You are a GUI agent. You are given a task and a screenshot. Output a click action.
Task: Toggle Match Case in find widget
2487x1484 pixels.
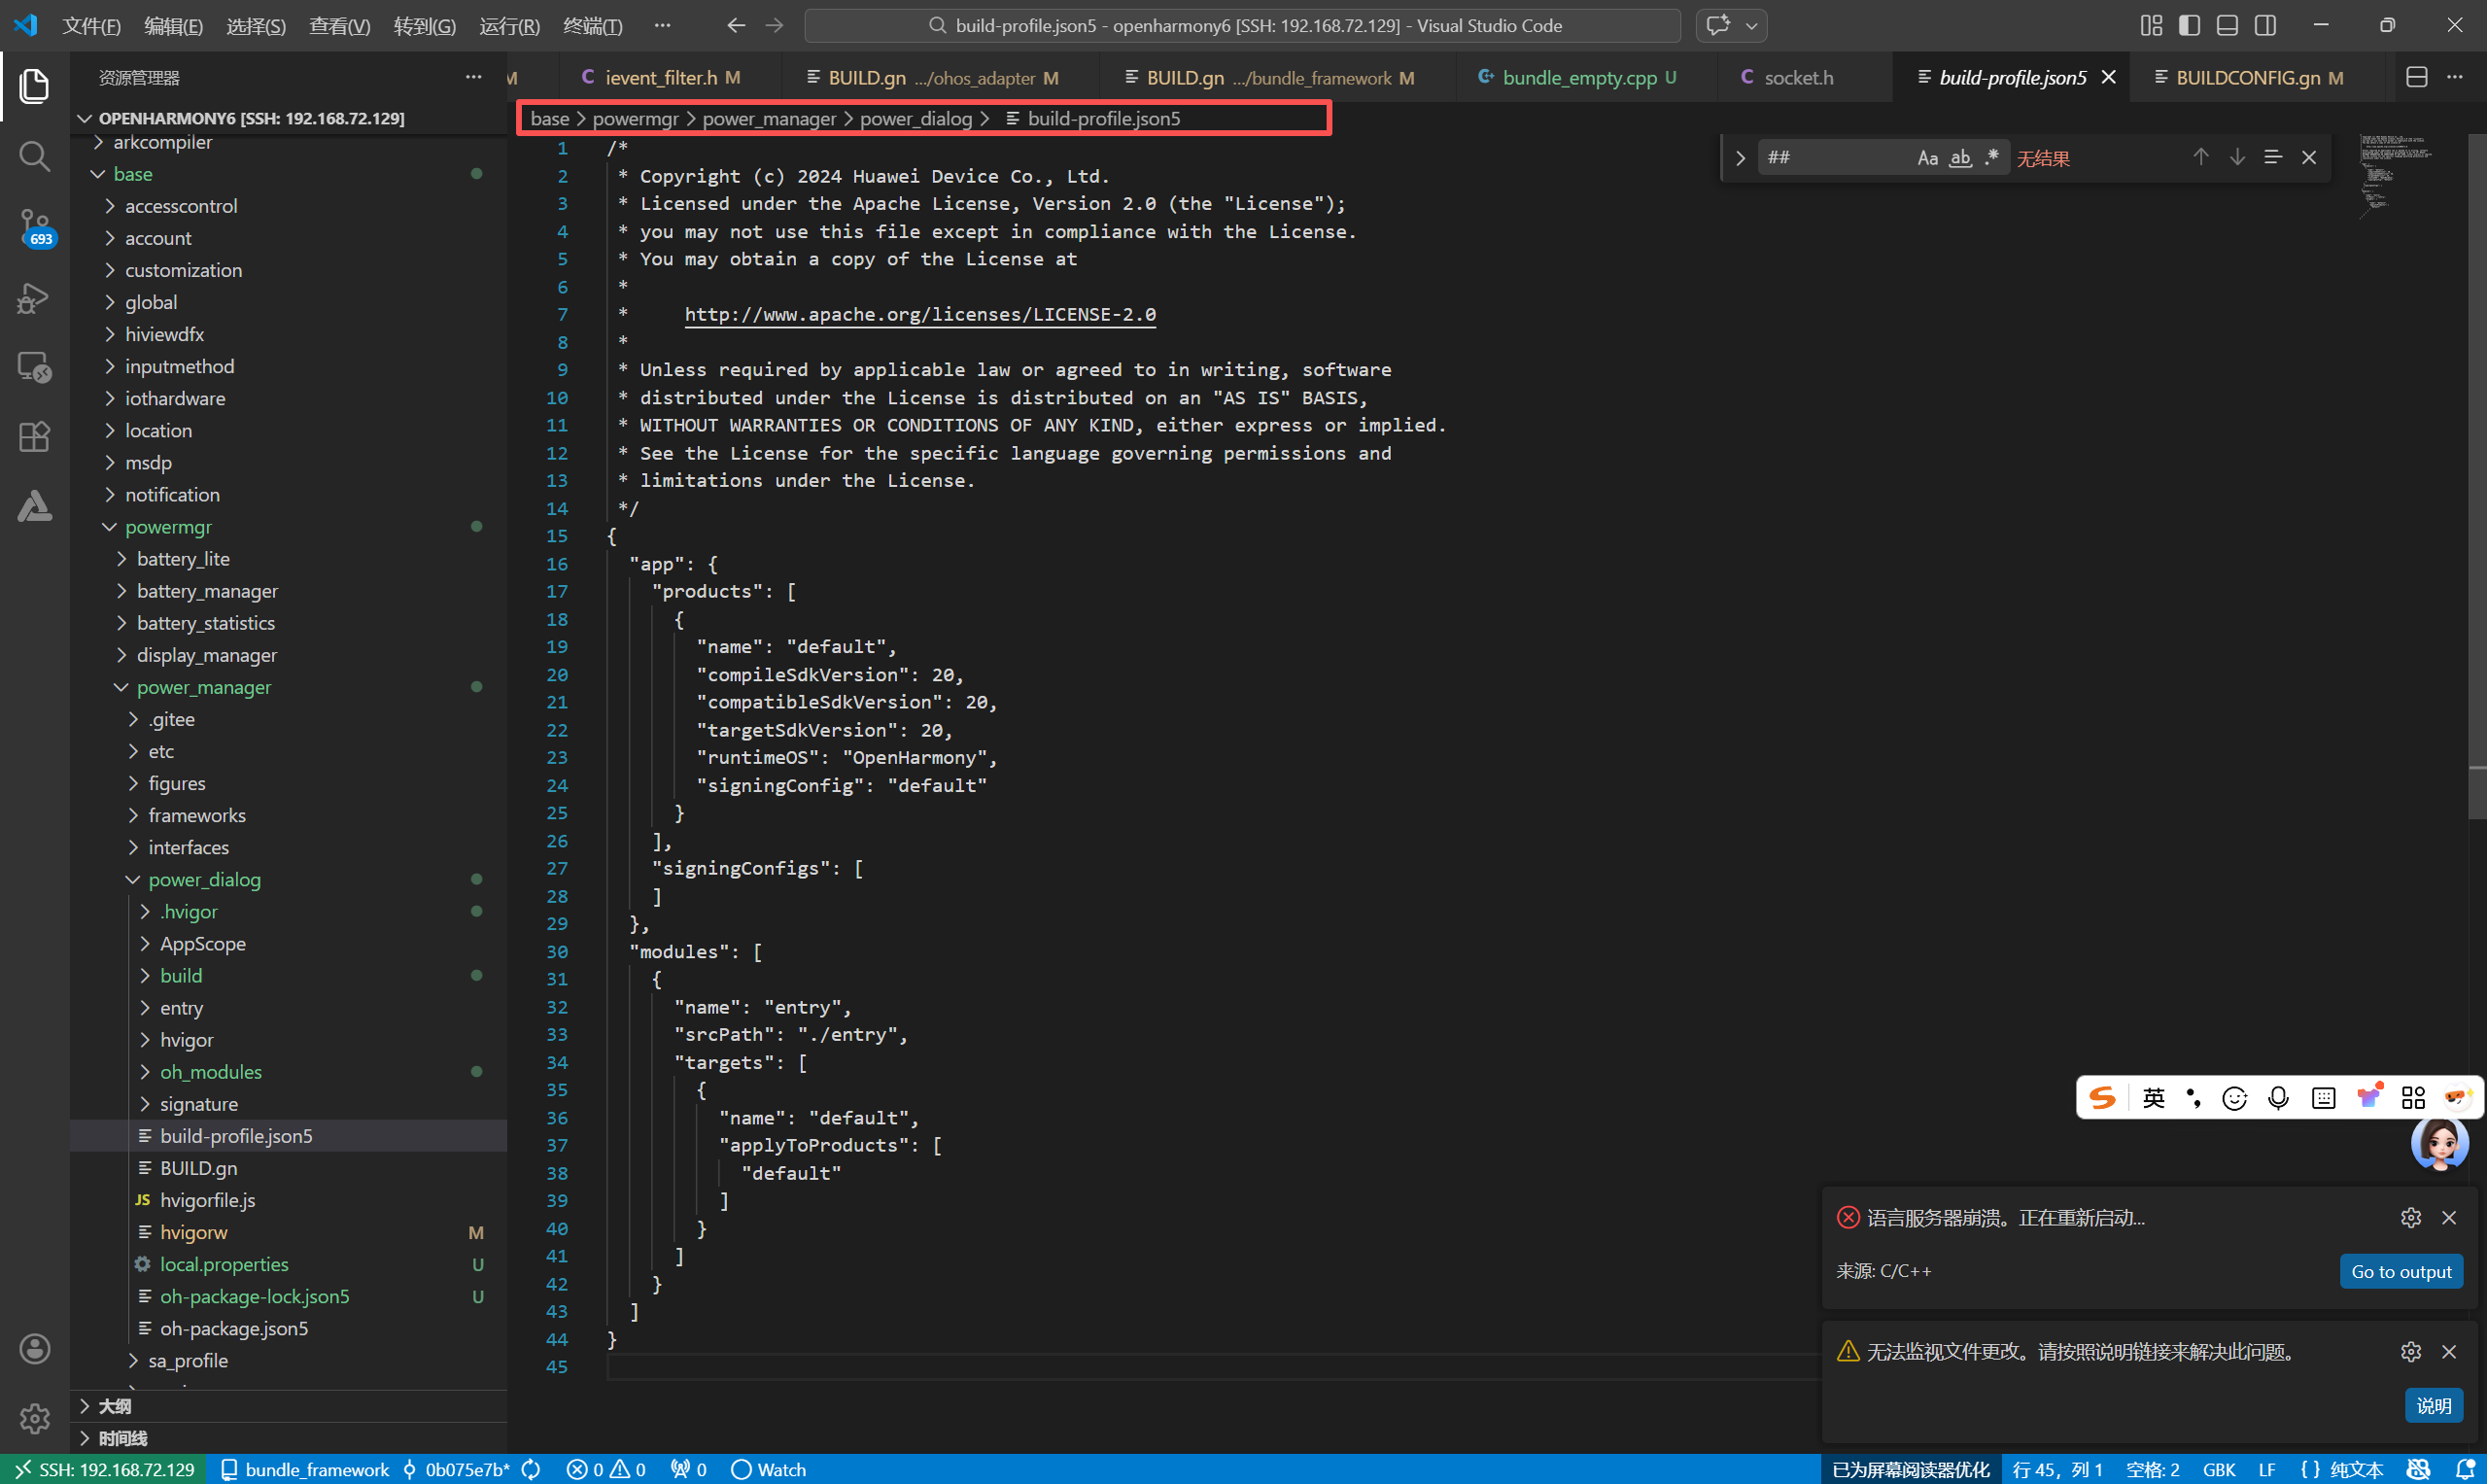coord(1927,158)
